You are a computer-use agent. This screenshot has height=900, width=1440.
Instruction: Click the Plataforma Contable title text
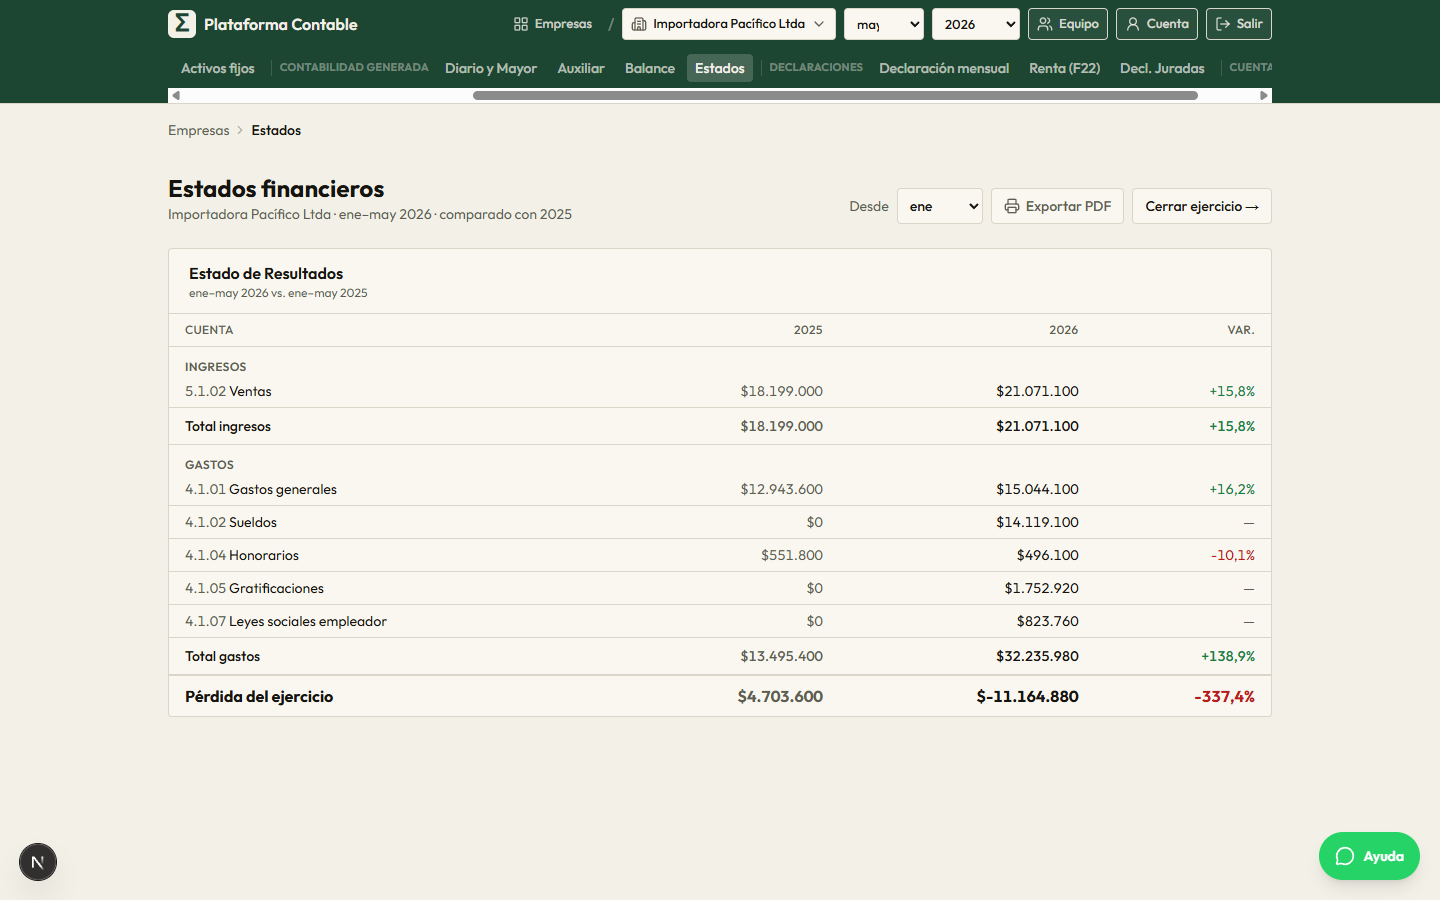tap(281, 24)
